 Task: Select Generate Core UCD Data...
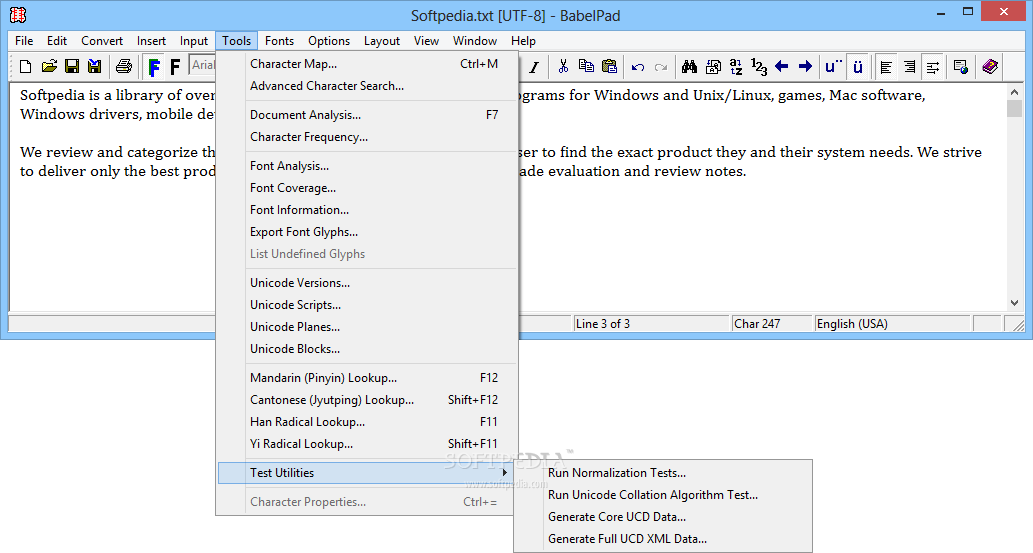[663, 517]
